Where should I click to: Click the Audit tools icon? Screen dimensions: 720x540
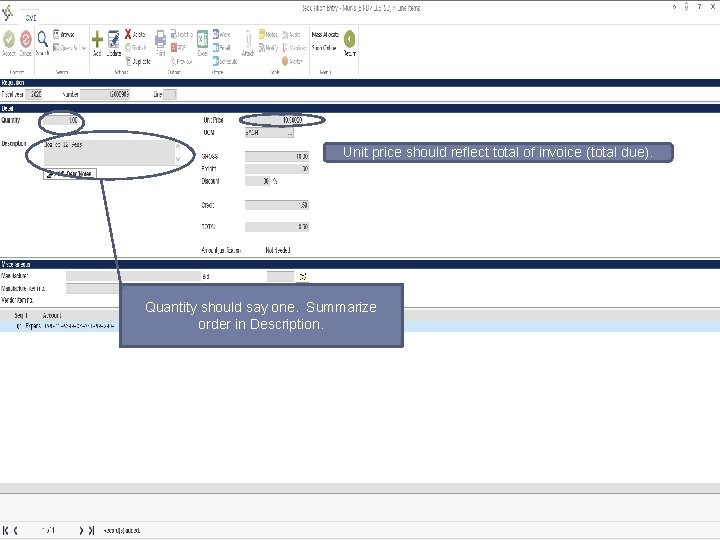tap(285, 34)
